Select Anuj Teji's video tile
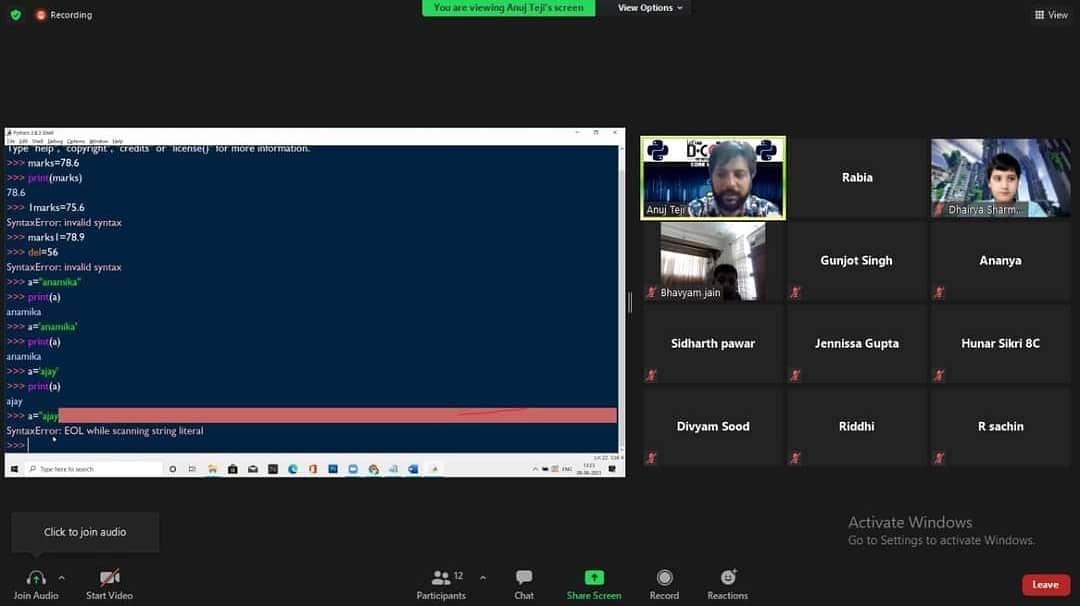This screenshot has width=1080, height=606. (x=713, y=178)
